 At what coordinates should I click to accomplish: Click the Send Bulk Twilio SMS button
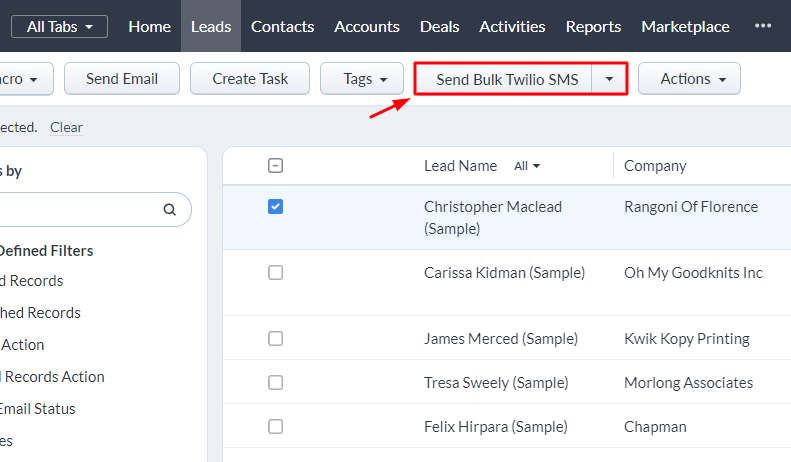click(x=506, y=79)
